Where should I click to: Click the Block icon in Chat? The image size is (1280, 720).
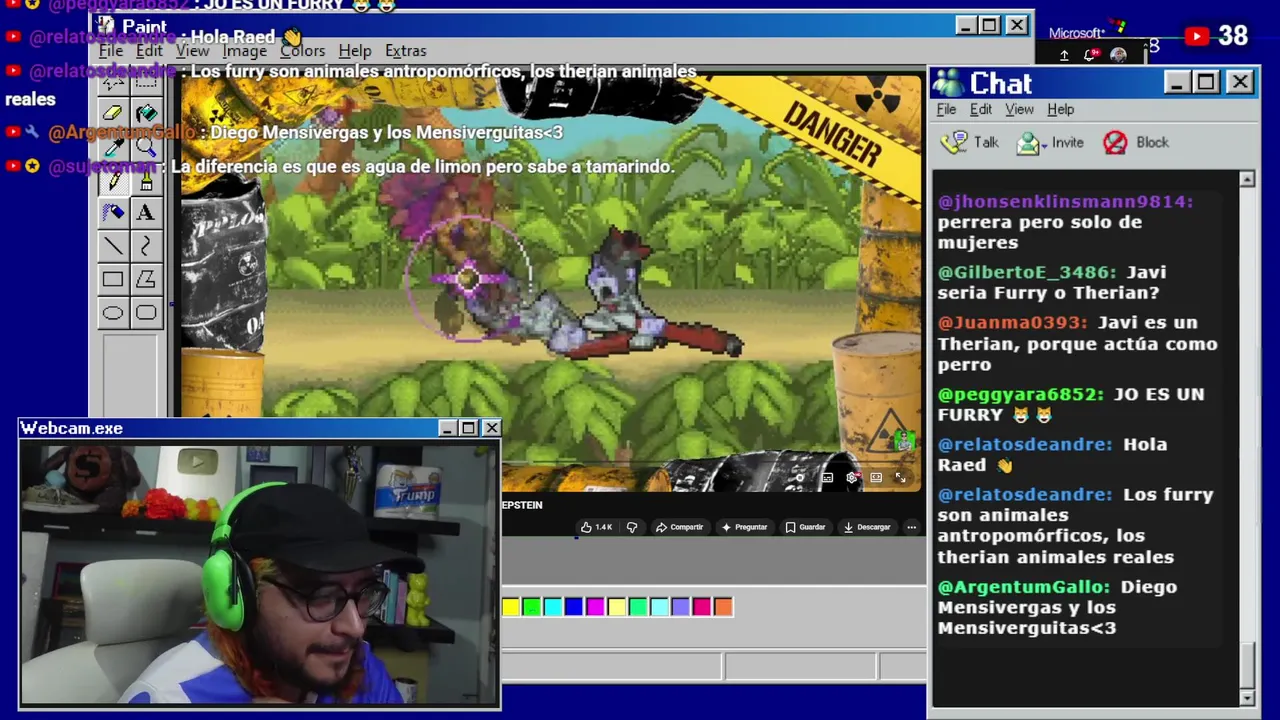(x=1115, y=142)
